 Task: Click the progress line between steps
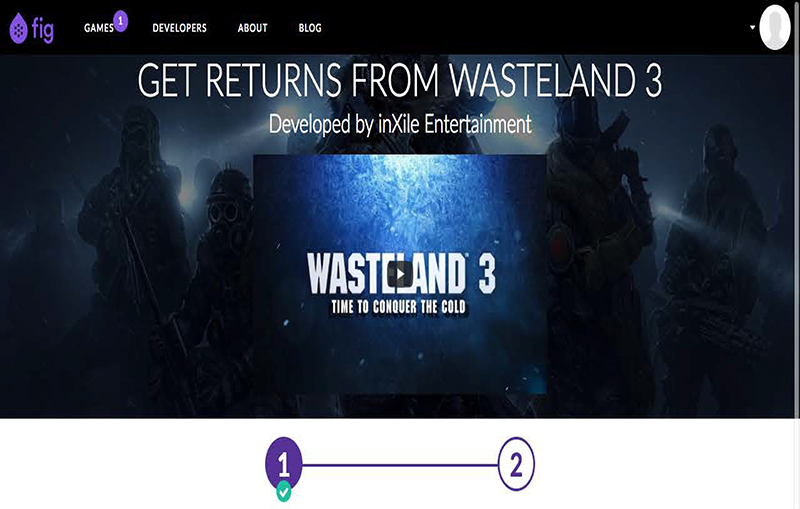[400, 465]
